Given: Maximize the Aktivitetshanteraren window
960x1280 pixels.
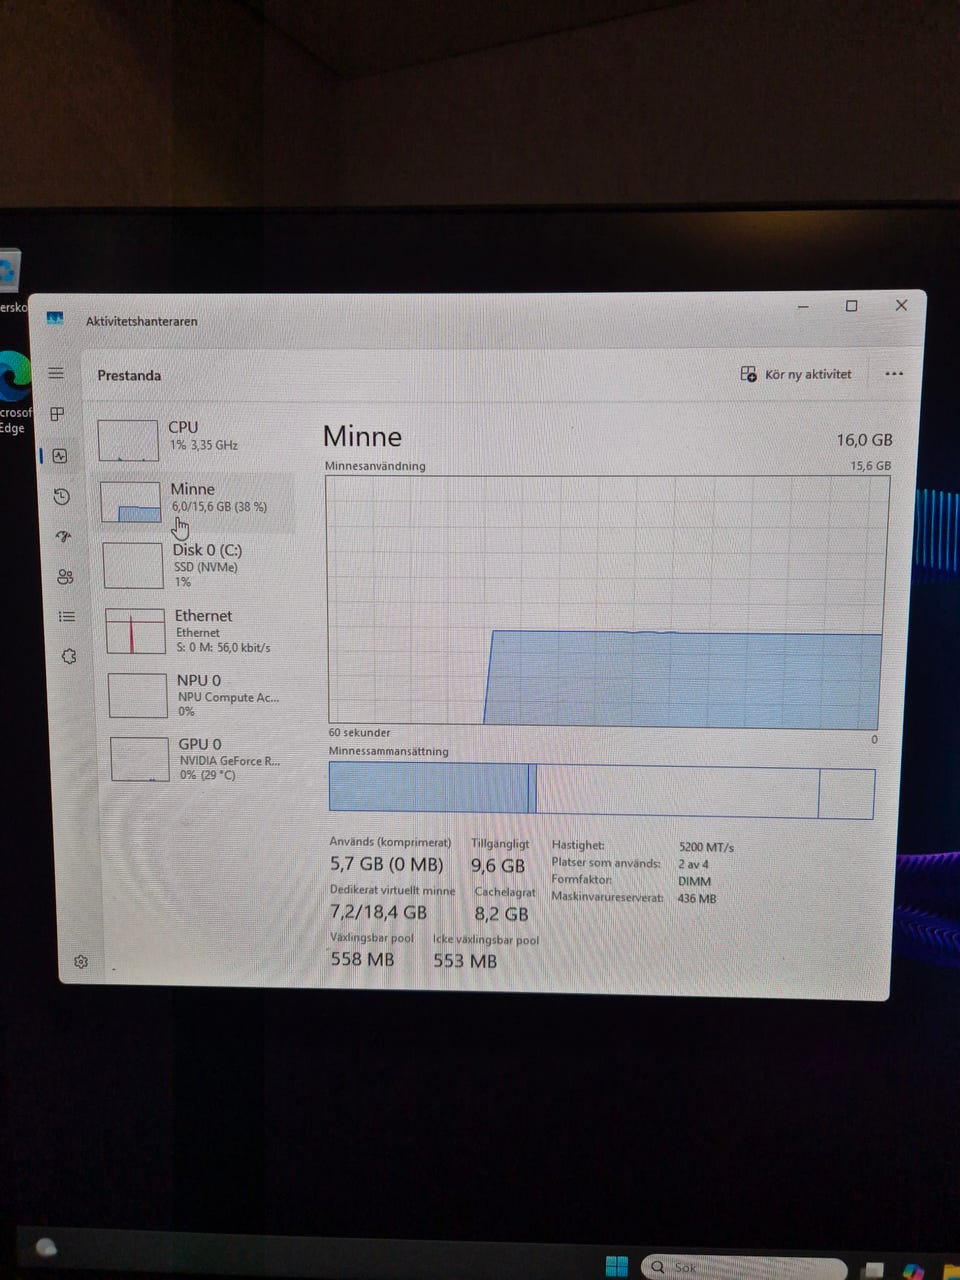Looking at the screenshot, I should pos(851,306).
